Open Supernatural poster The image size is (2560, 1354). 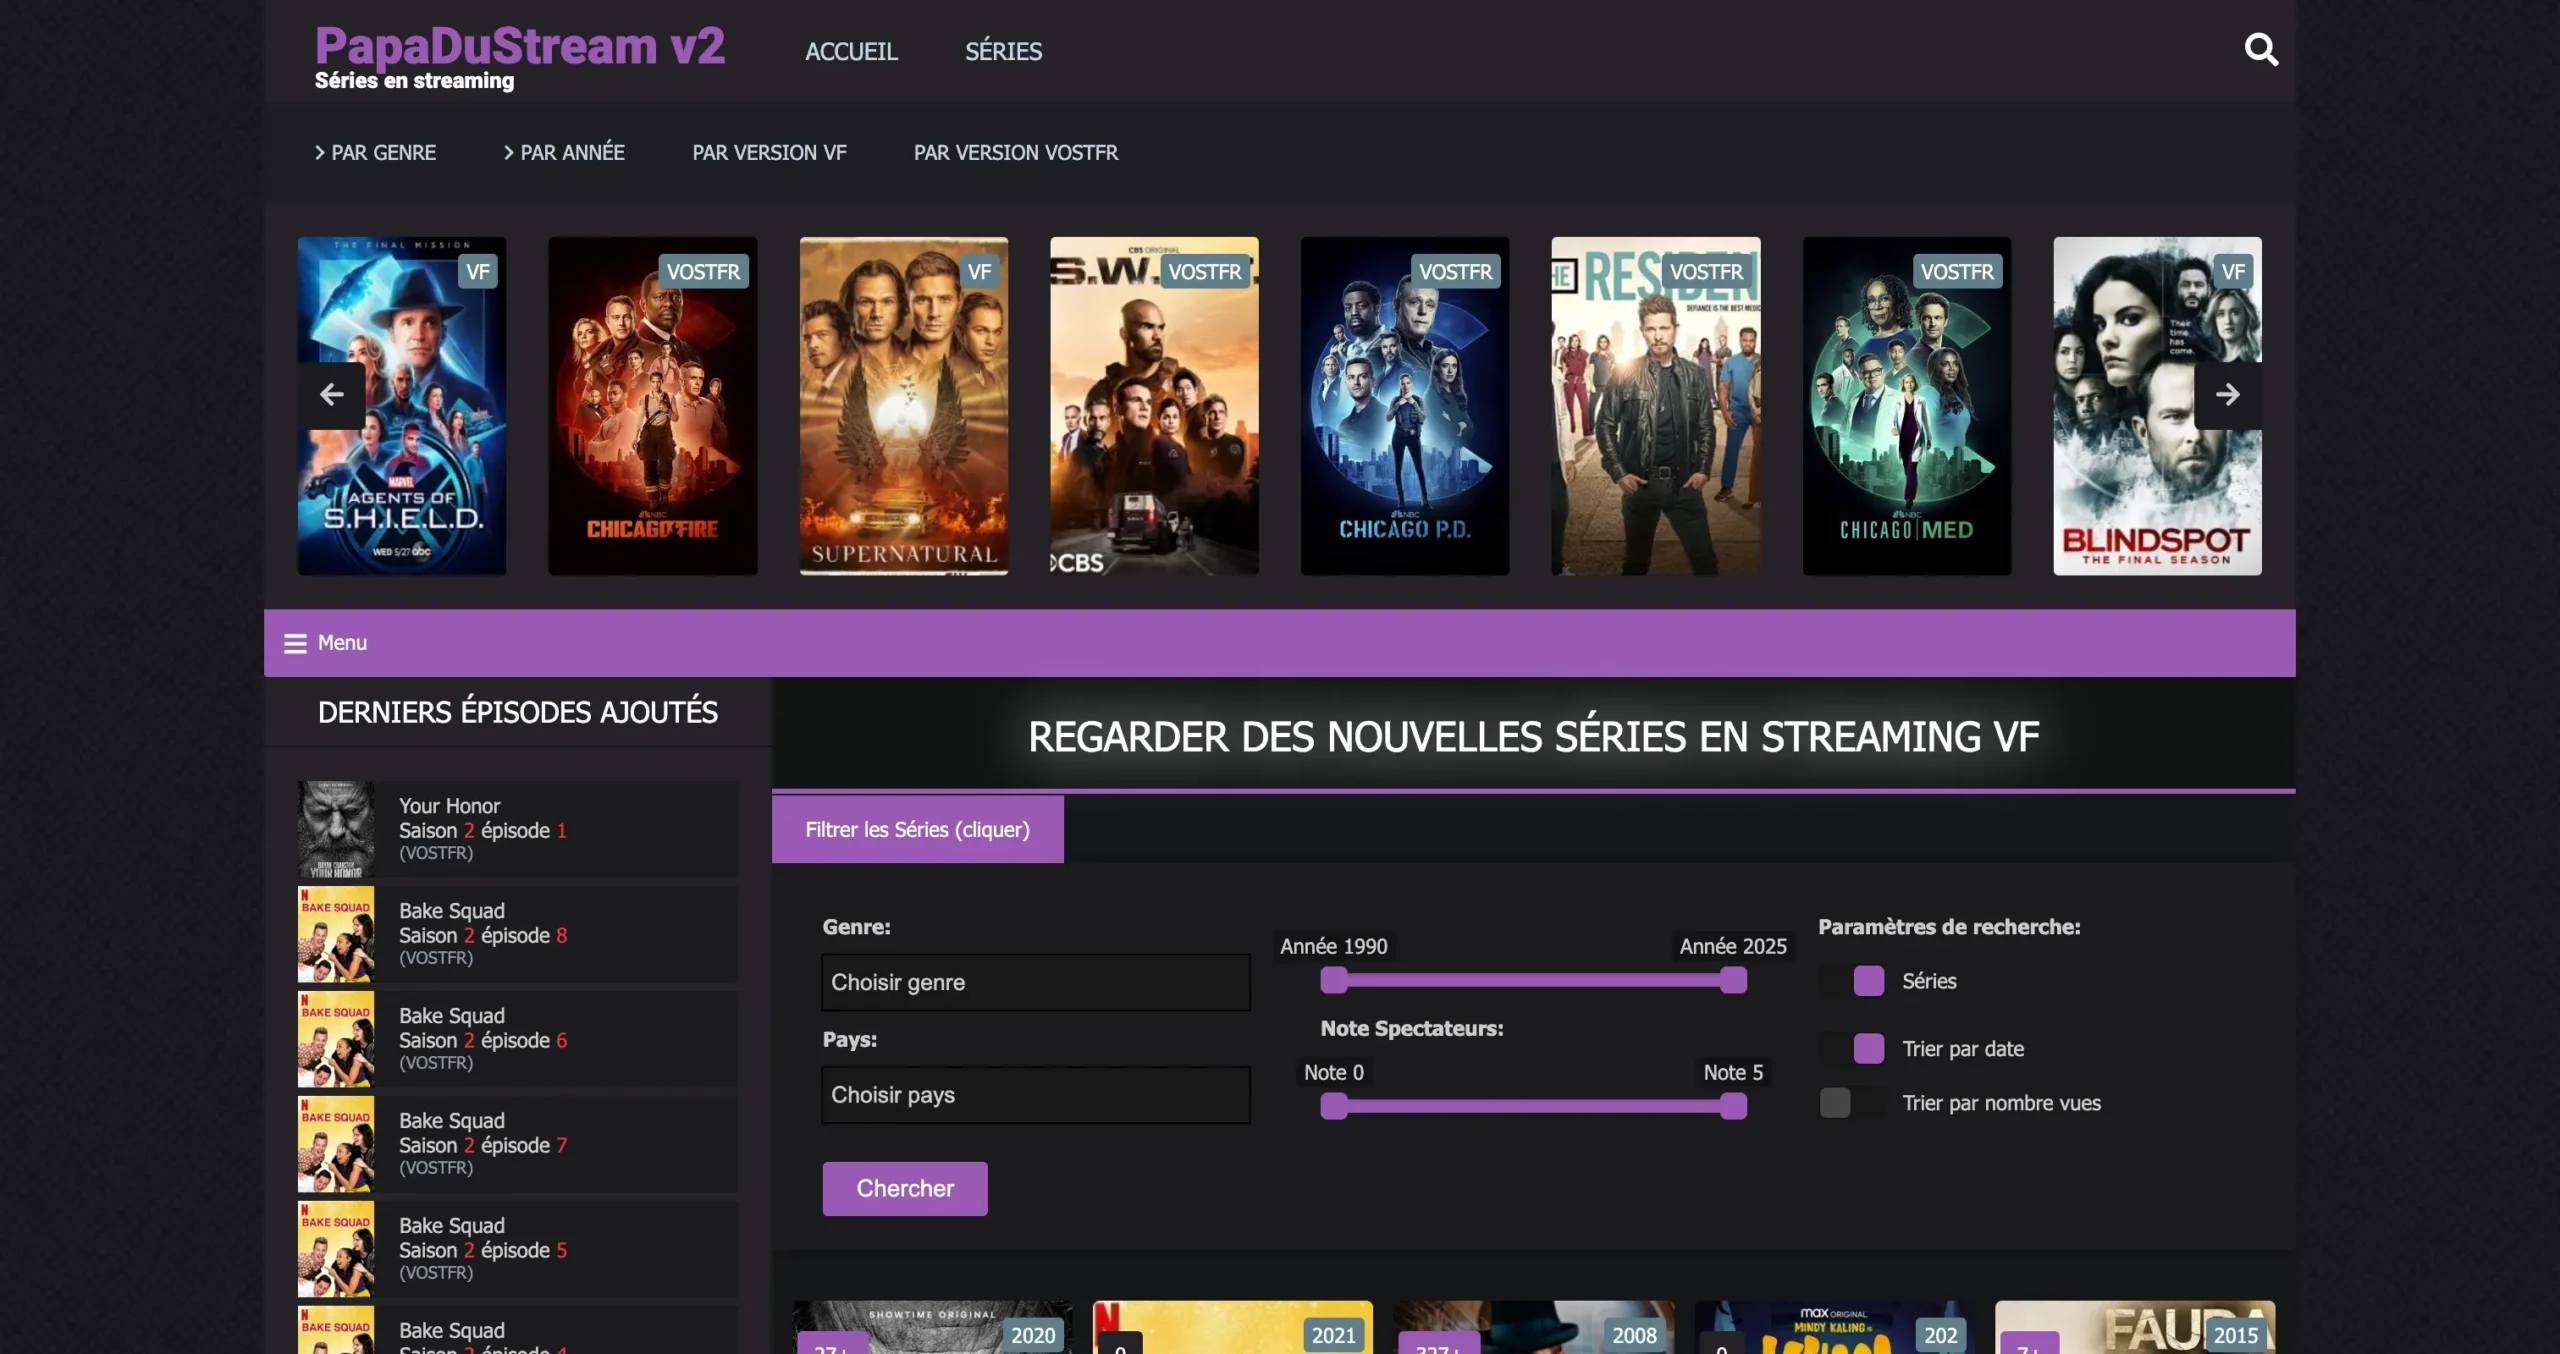(x=904, y=406)
